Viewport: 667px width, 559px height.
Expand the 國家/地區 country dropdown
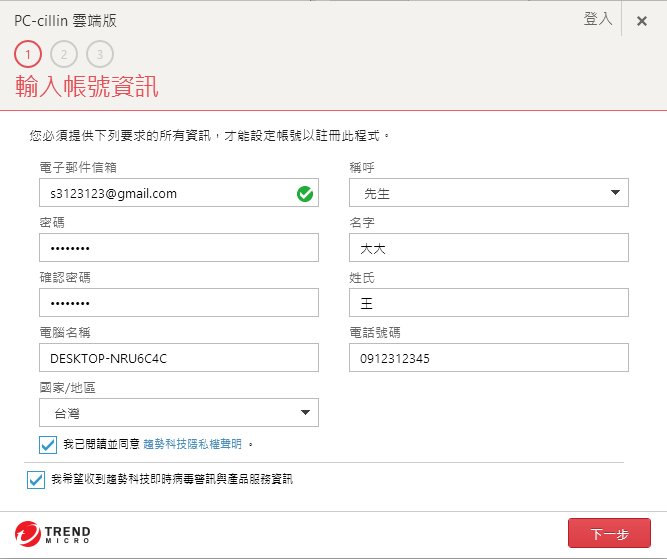[x=179, y=412]
